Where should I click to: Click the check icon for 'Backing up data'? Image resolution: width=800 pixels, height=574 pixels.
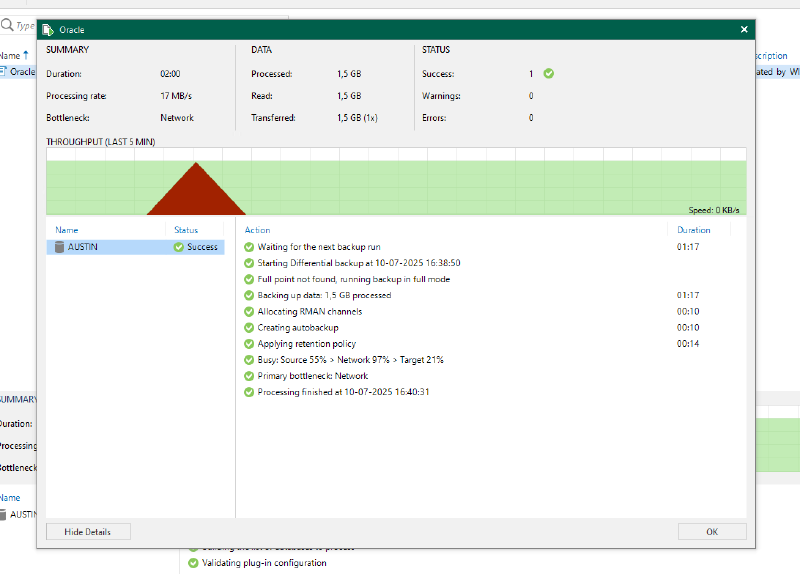click(x=249, y=295)
